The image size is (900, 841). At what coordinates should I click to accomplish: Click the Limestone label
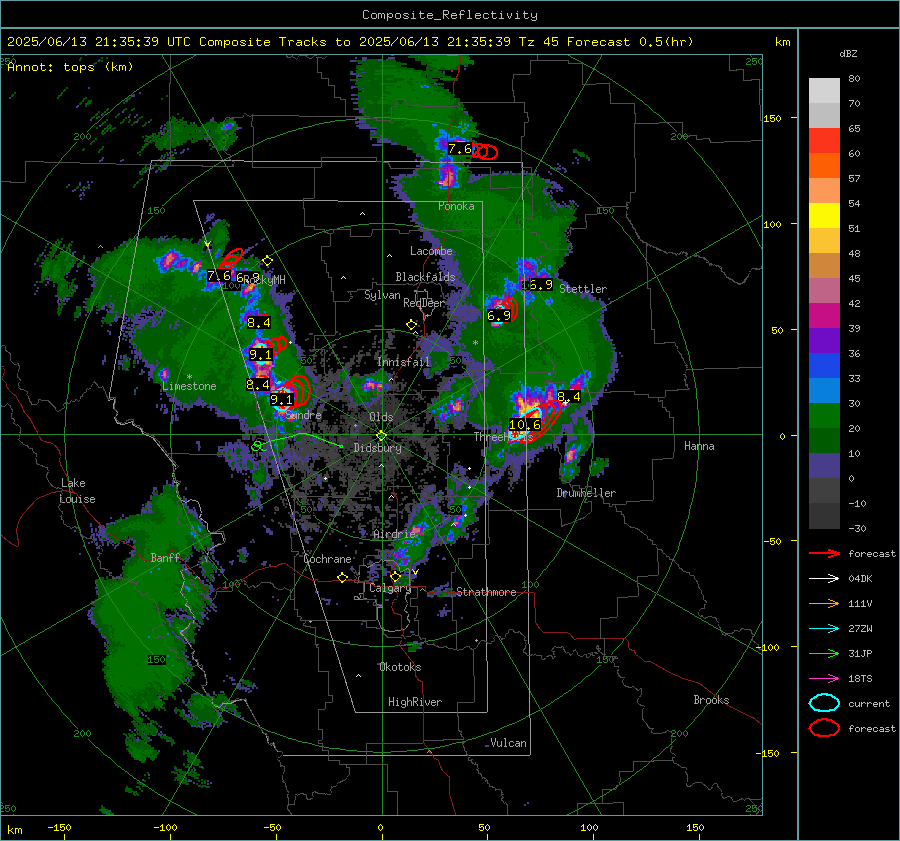[189, 386]
